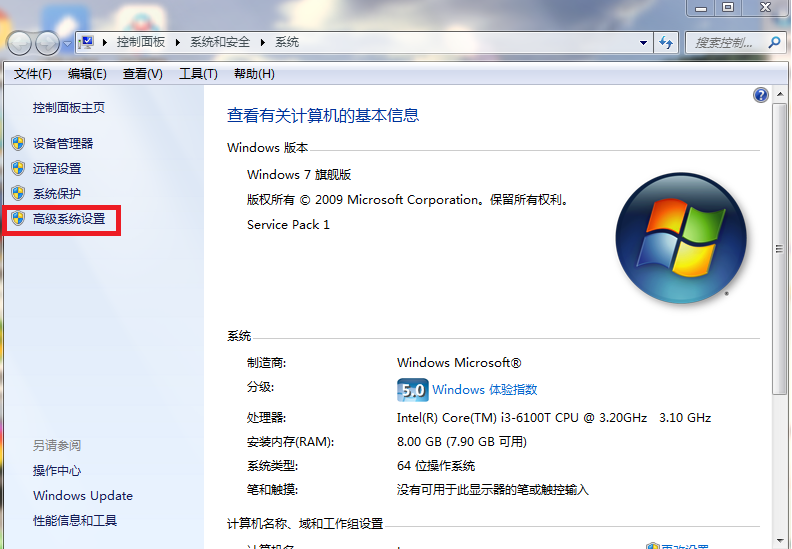Expand the arrow after 系统和安全 breadcrumb
This screenshot has height=549, width=792.
point(263,42)
